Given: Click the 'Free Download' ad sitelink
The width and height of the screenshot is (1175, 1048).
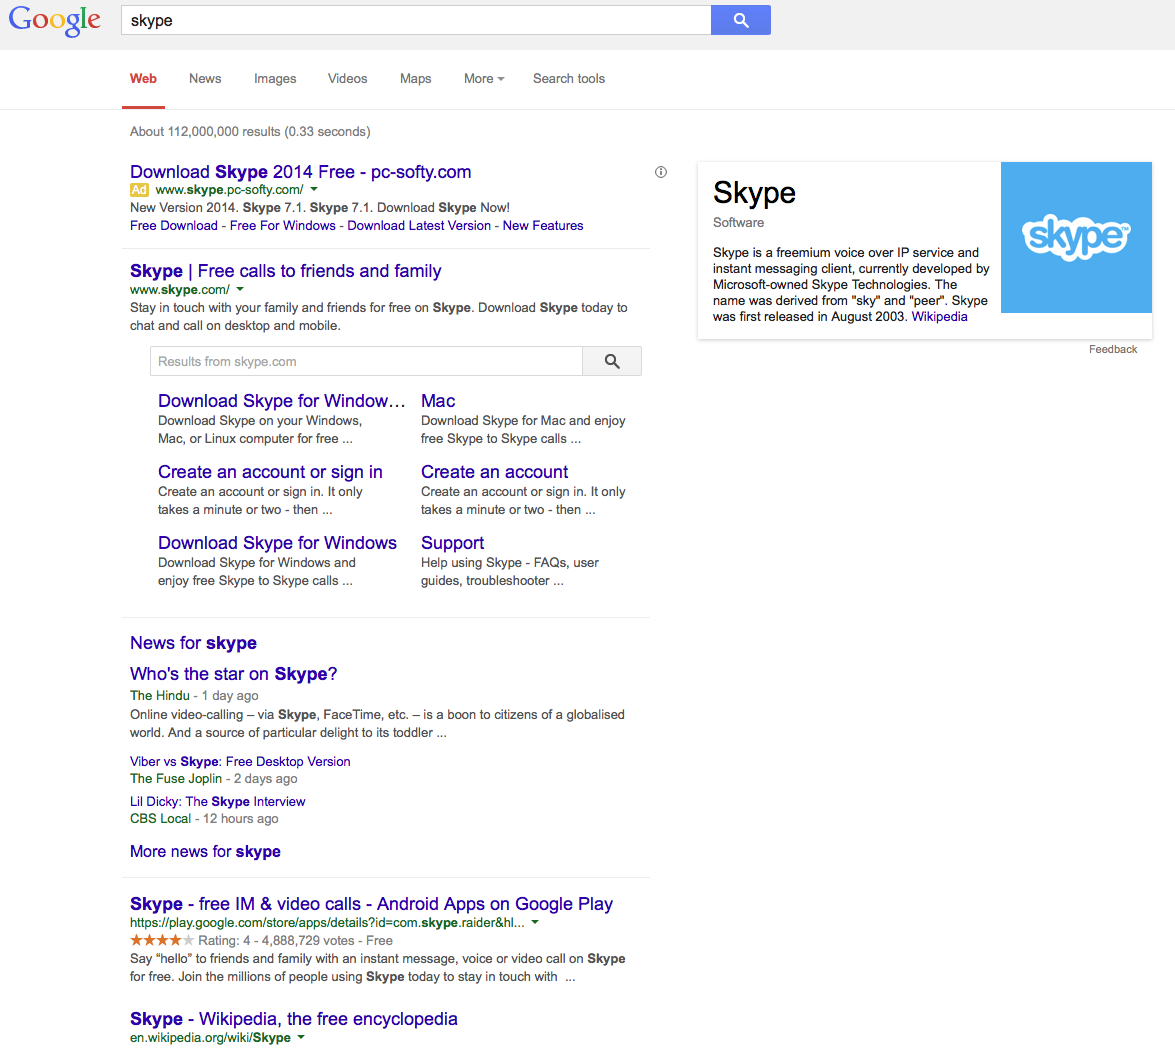Looking at the screenshot, I should 174,225.
